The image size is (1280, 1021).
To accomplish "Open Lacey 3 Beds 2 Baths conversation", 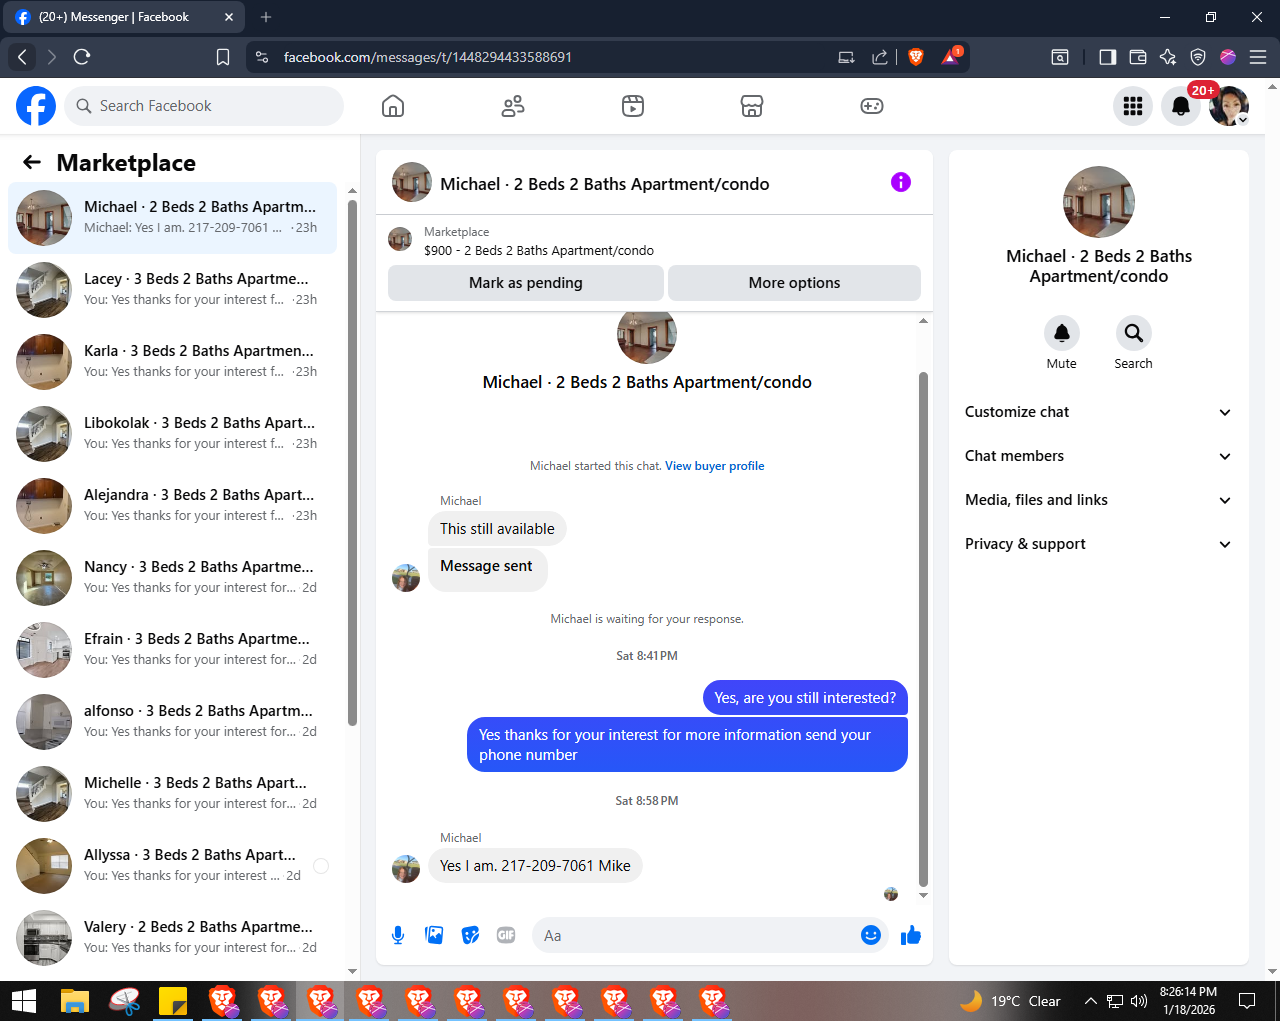I will coord(172,290).
